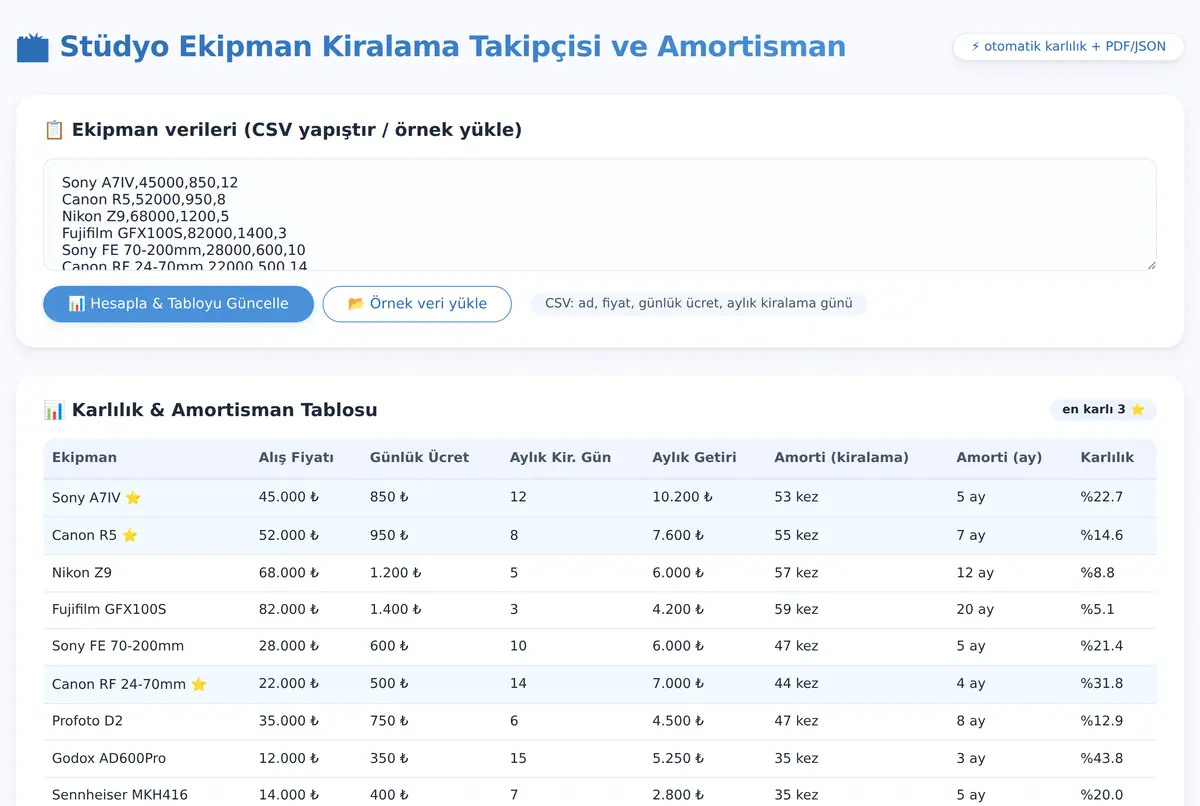Click the 20 ay amortization cell
1200x806 pixels.
coord(975,609)
